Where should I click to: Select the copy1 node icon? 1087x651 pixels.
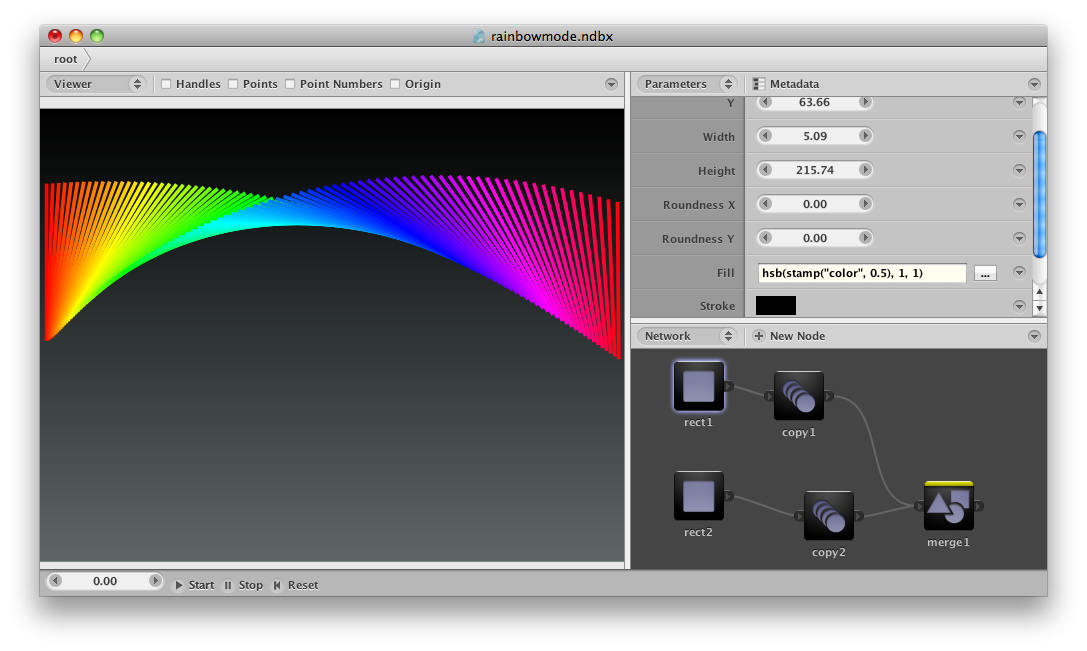coord(799,396)
